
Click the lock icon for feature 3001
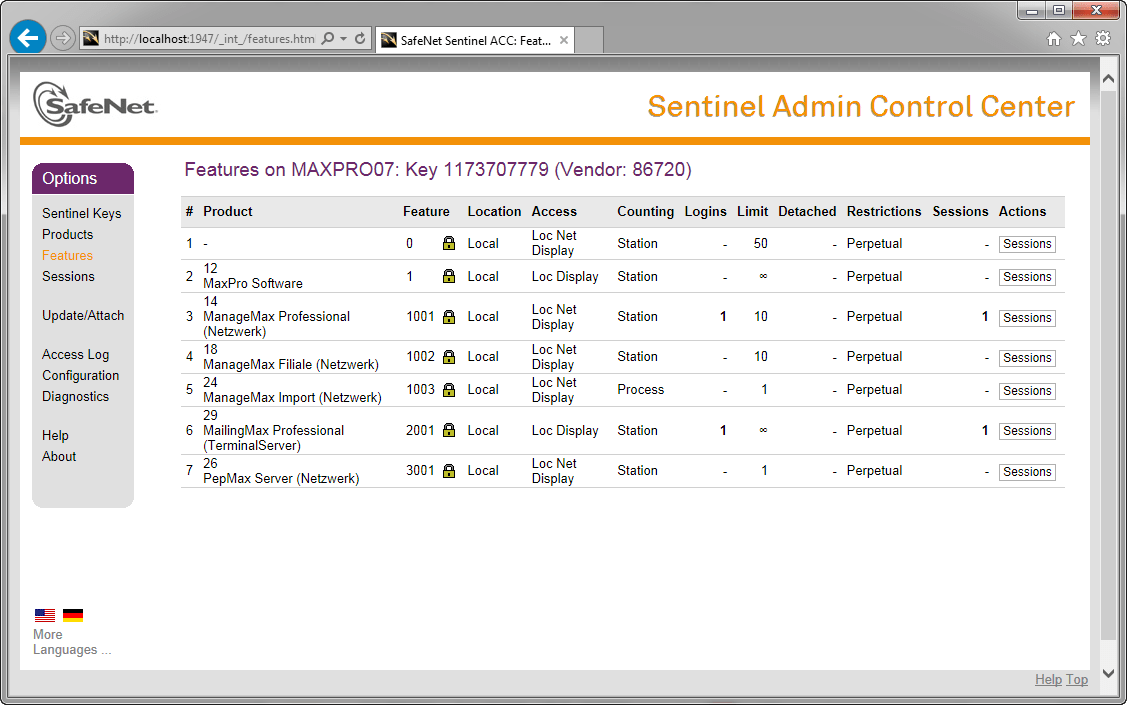coord(448,471)
